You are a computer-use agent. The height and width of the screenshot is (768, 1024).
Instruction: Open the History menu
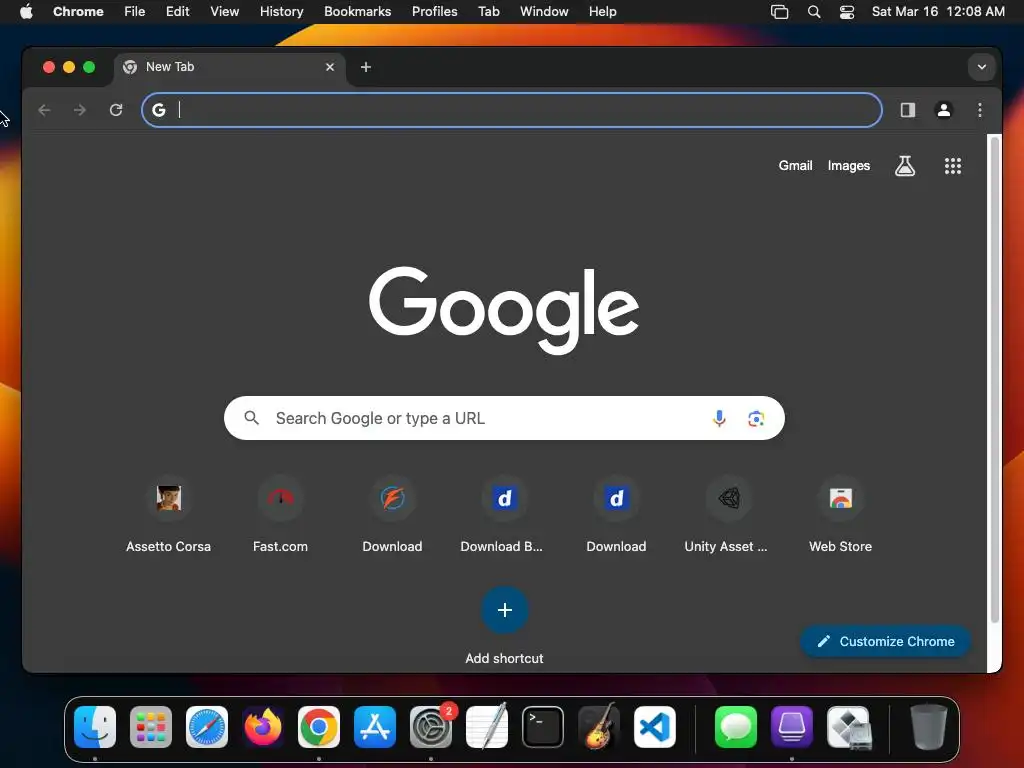click(x=281, y=11)
